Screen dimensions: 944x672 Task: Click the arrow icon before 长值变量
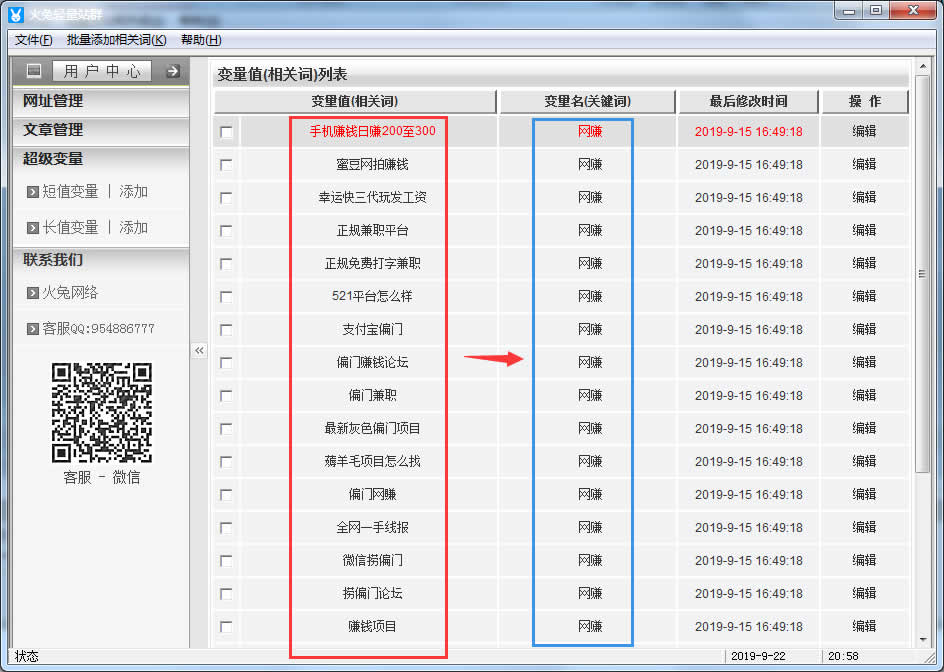(x=33, y=228)
